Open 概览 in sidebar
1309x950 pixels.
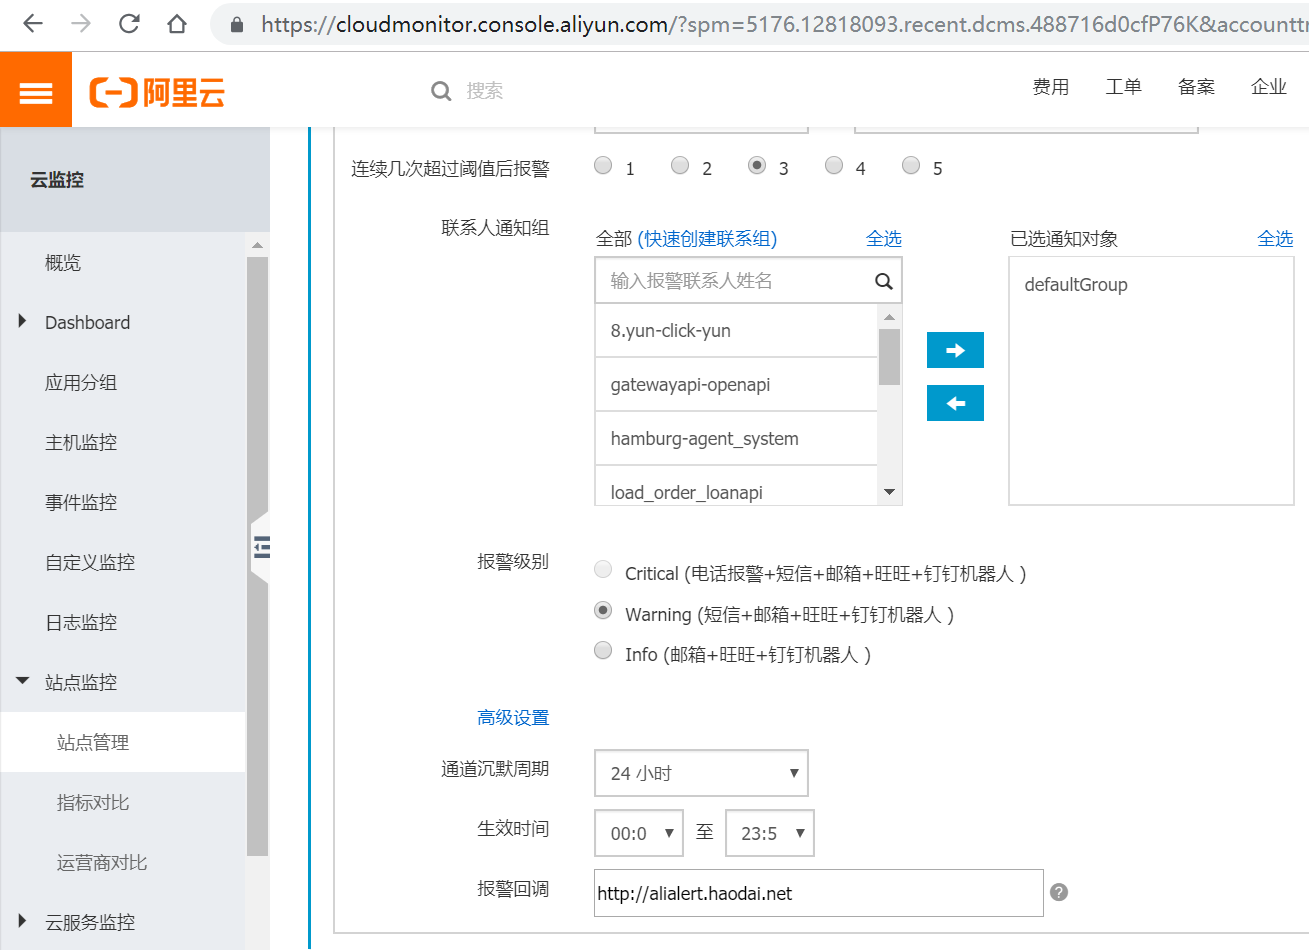[63, 262]
